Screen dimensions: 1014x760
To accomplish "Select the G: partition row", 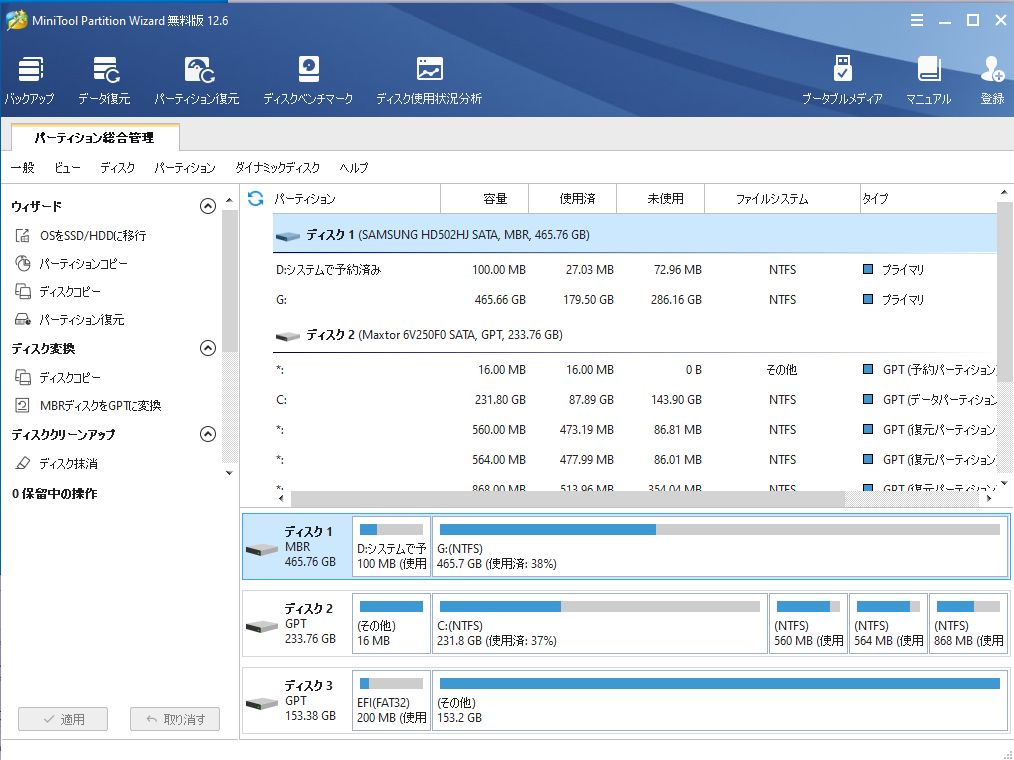I will pyautogui.click(x=634, y=299).
